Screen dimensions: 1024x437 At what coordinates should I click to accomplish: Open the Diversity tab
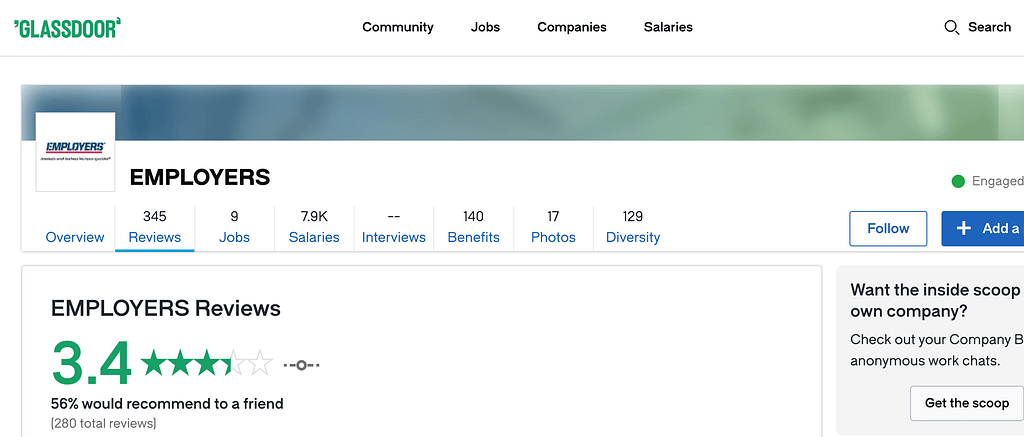point(633,229)
